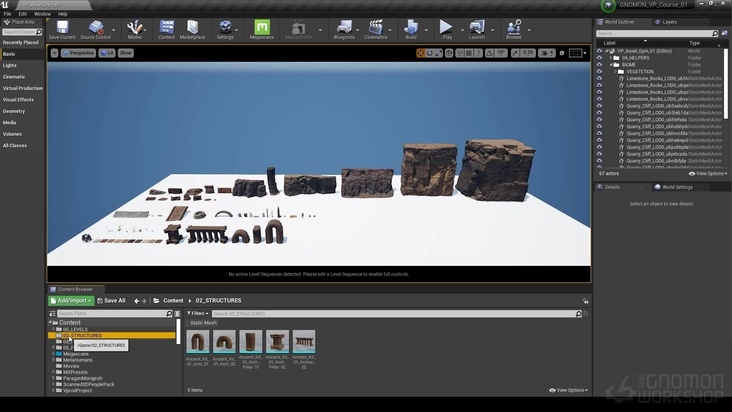Open the viewport layout grid dropdown
The image size is (732, 412).
click(x=577, y=53)
